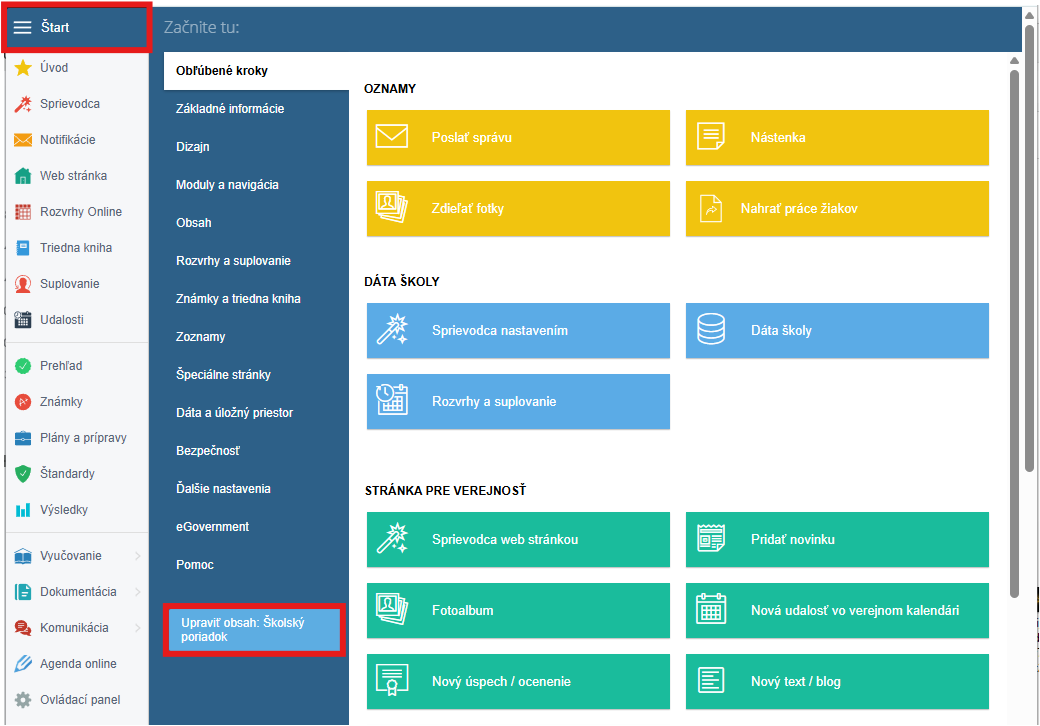Select the Suplovanie person icon
This screenshot has width=1040, height=726.
(23, 284)
